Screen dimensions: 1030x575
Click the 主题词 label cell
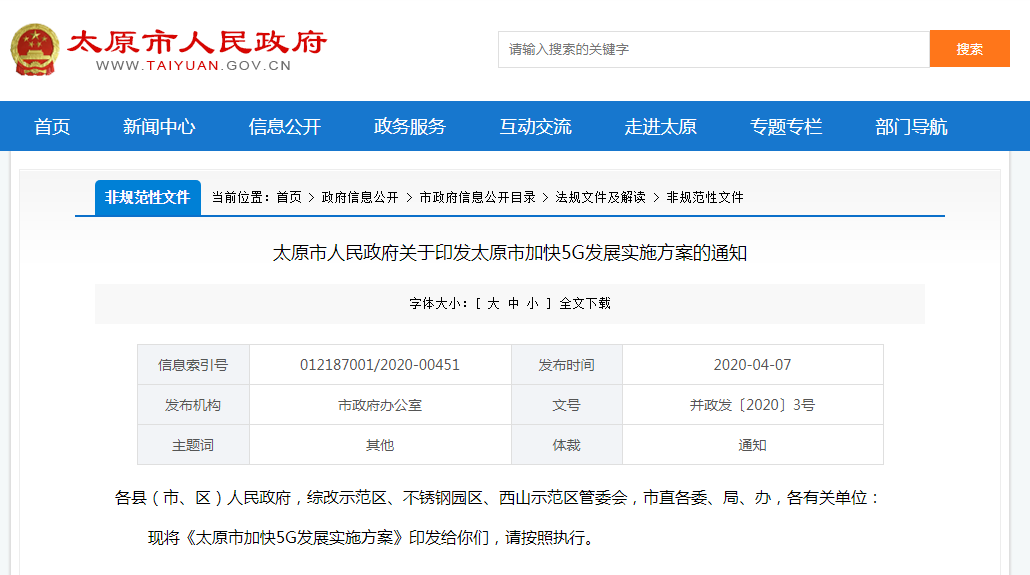pos(193,446)
